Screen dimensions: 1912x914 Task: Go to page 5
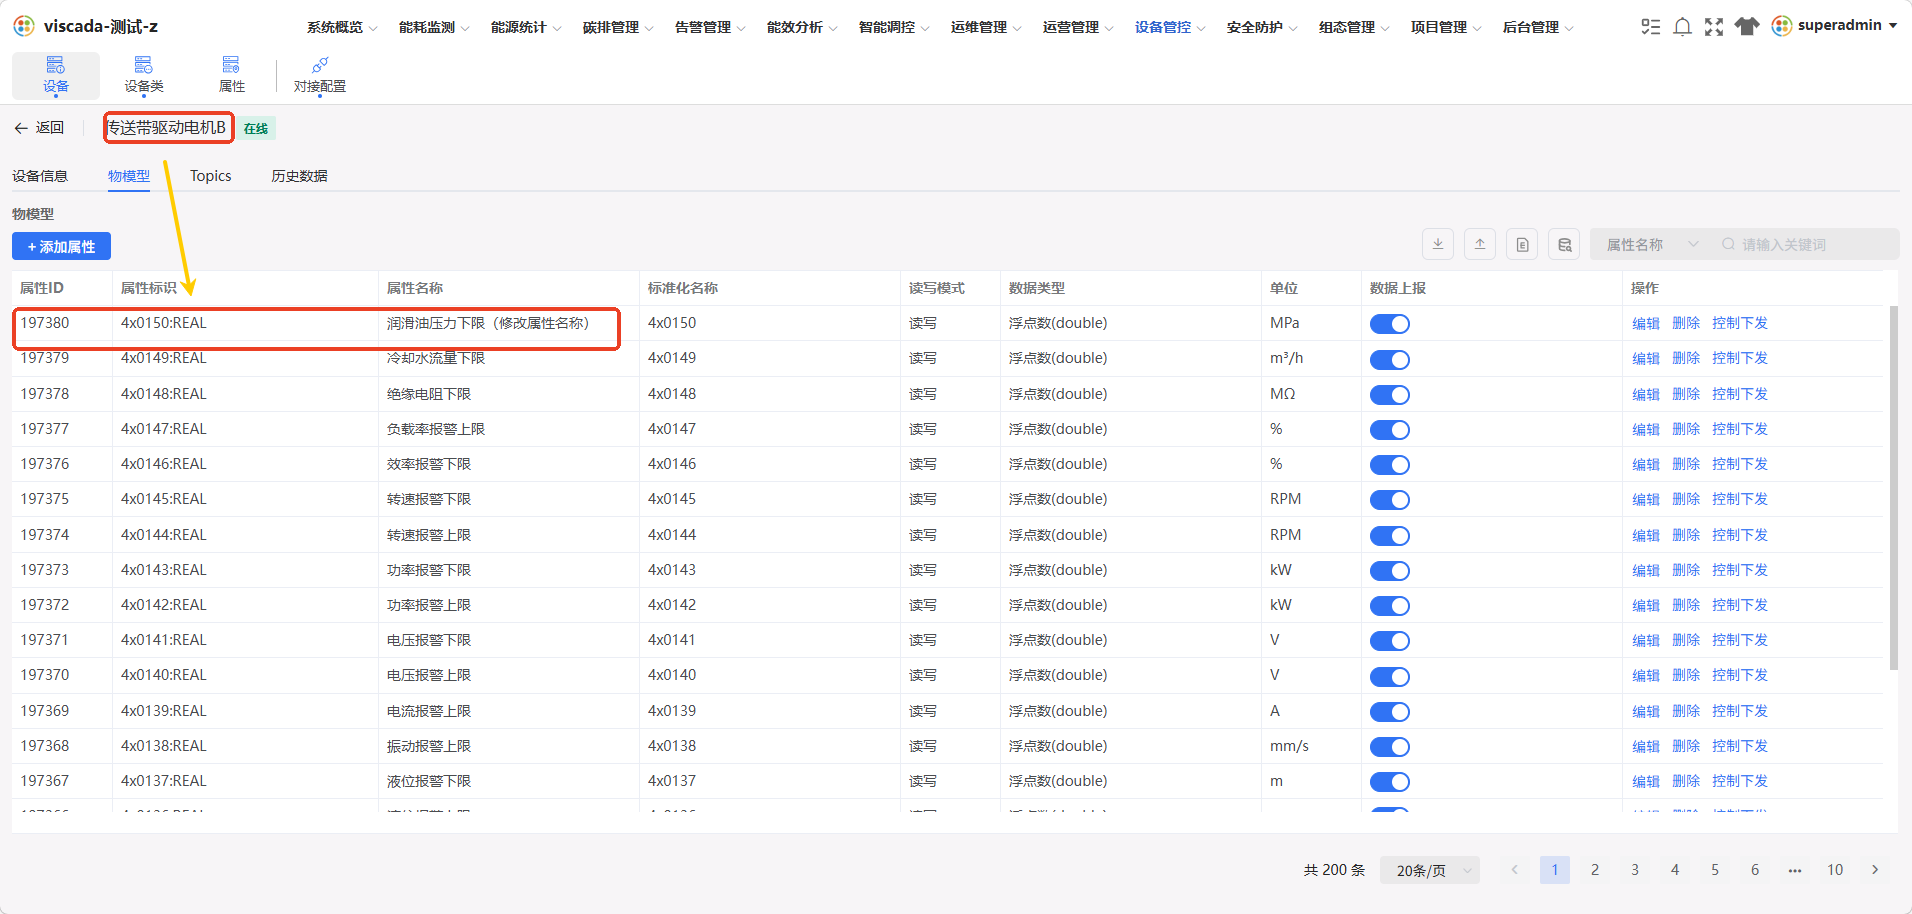(x=1715, y=870)
